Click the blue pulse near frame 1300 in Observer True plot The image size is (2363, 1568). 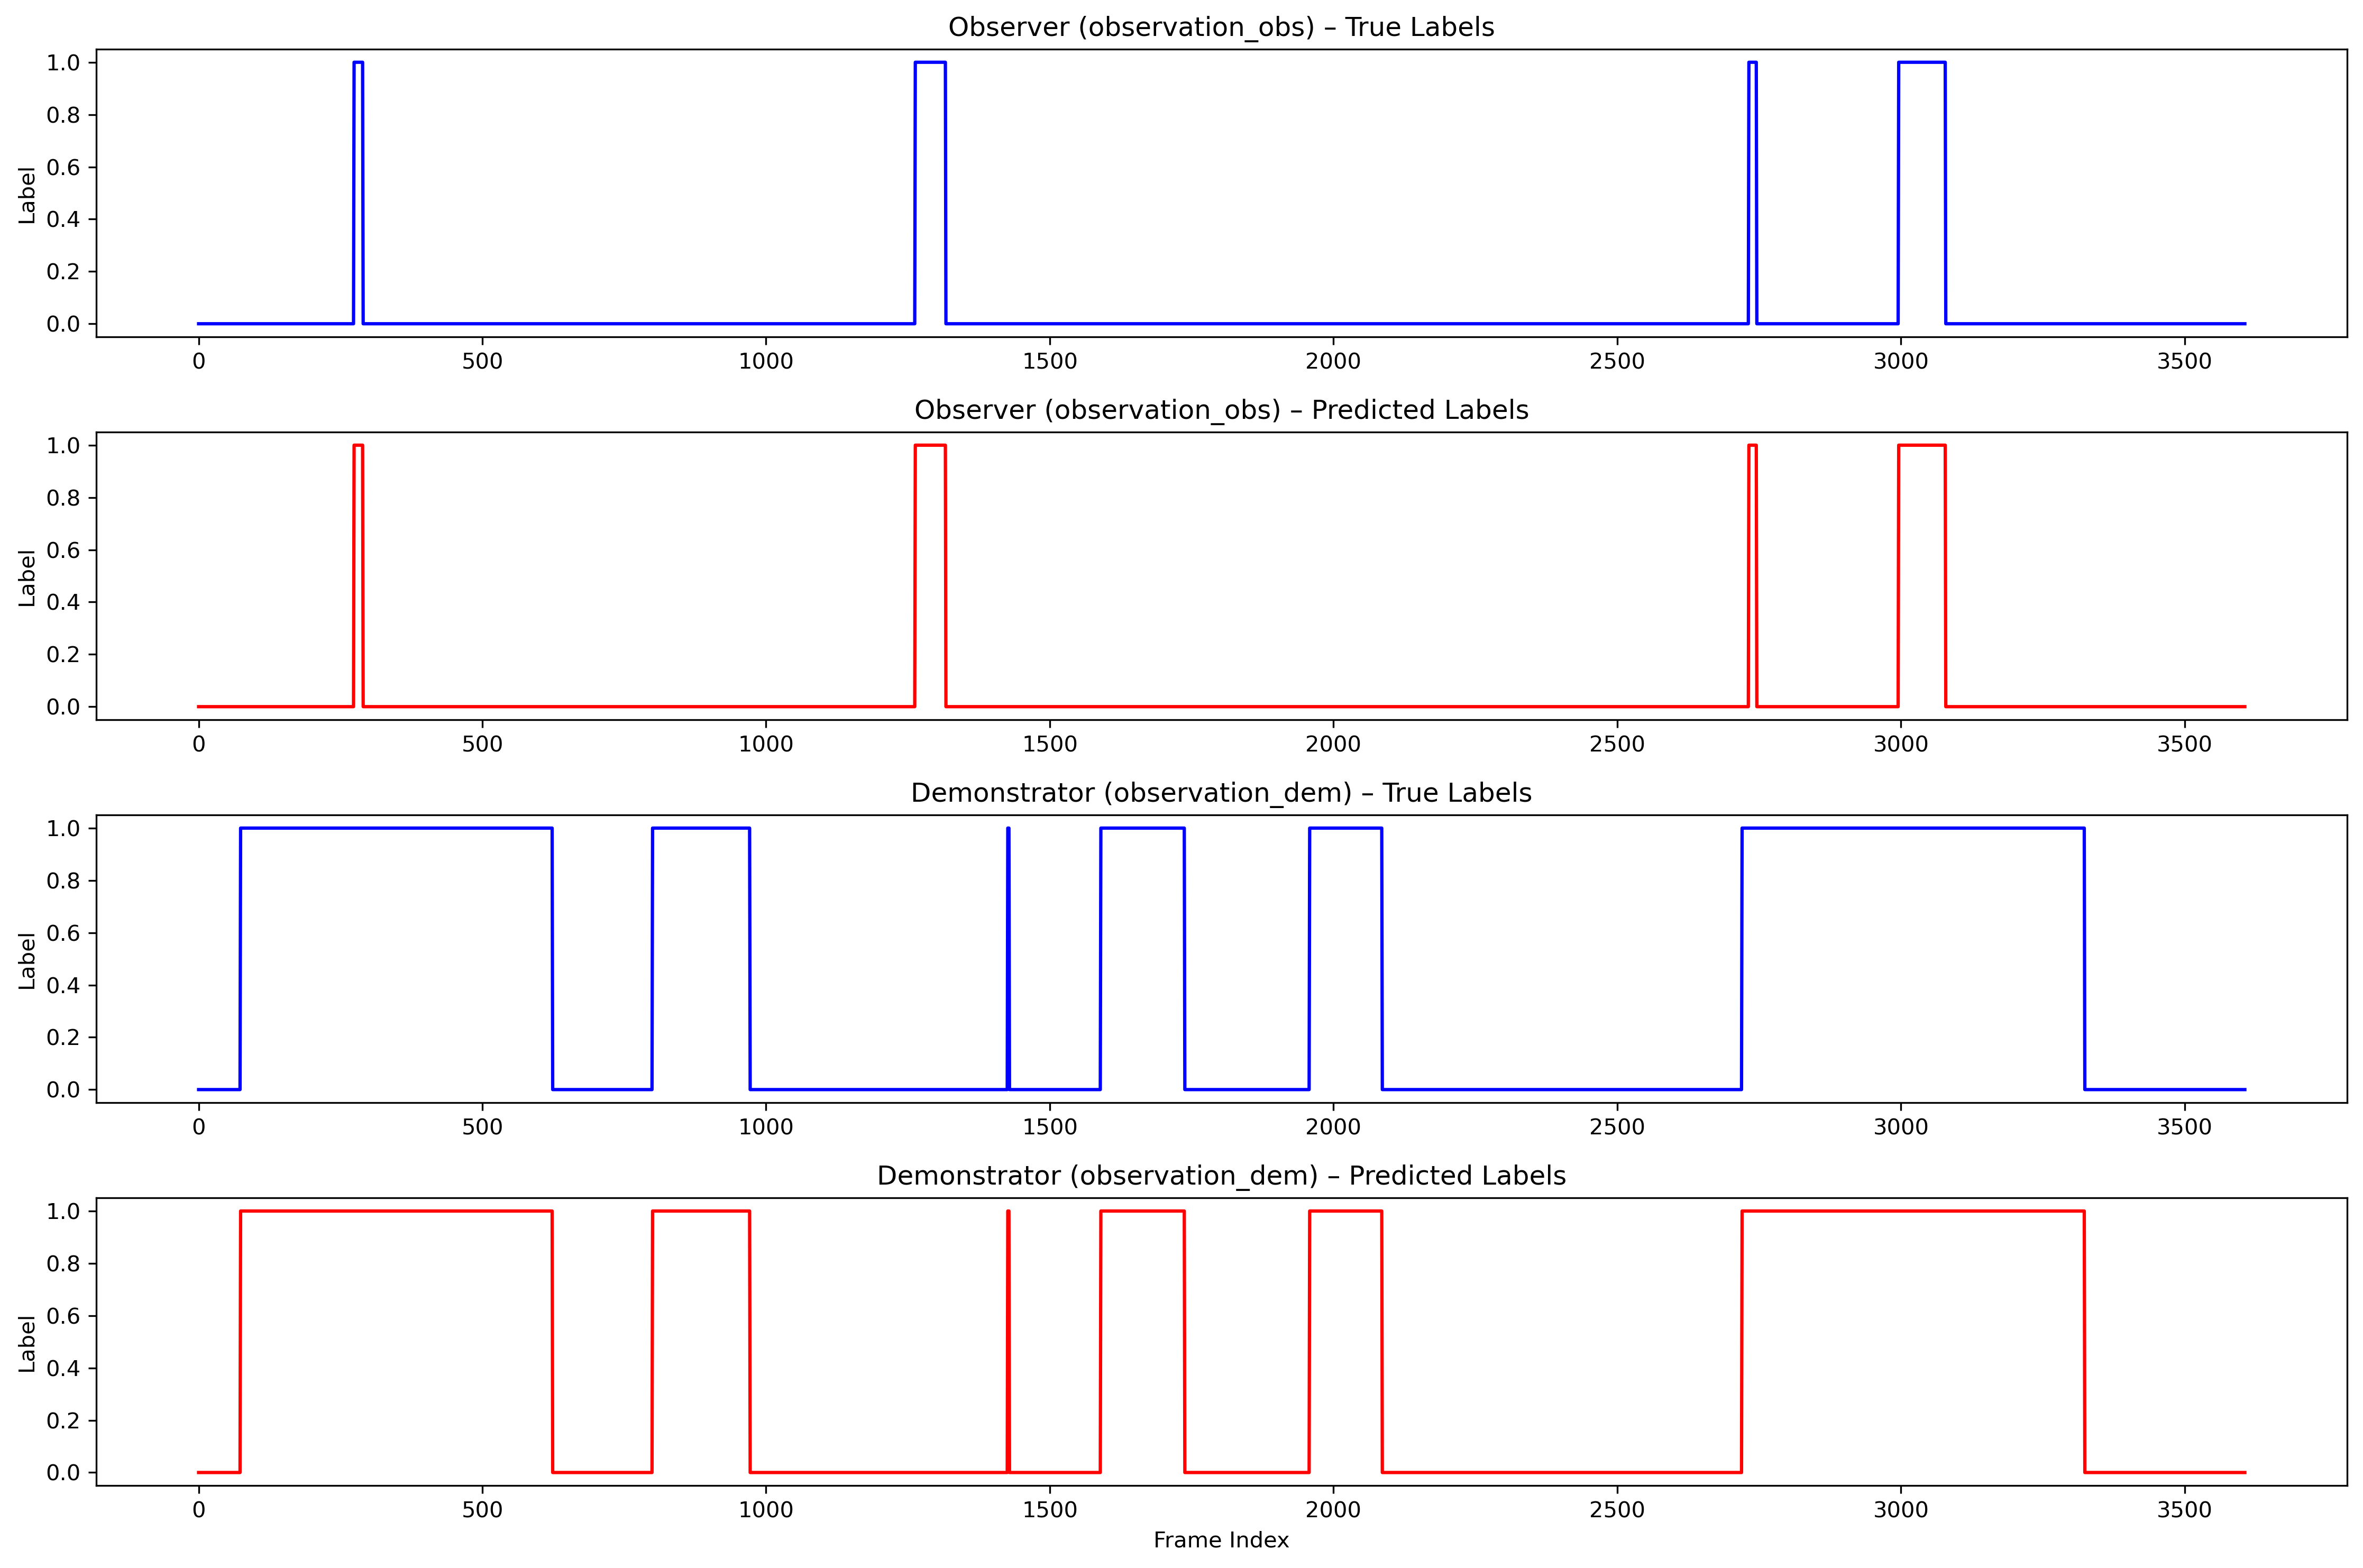click(x=930, y=193)
